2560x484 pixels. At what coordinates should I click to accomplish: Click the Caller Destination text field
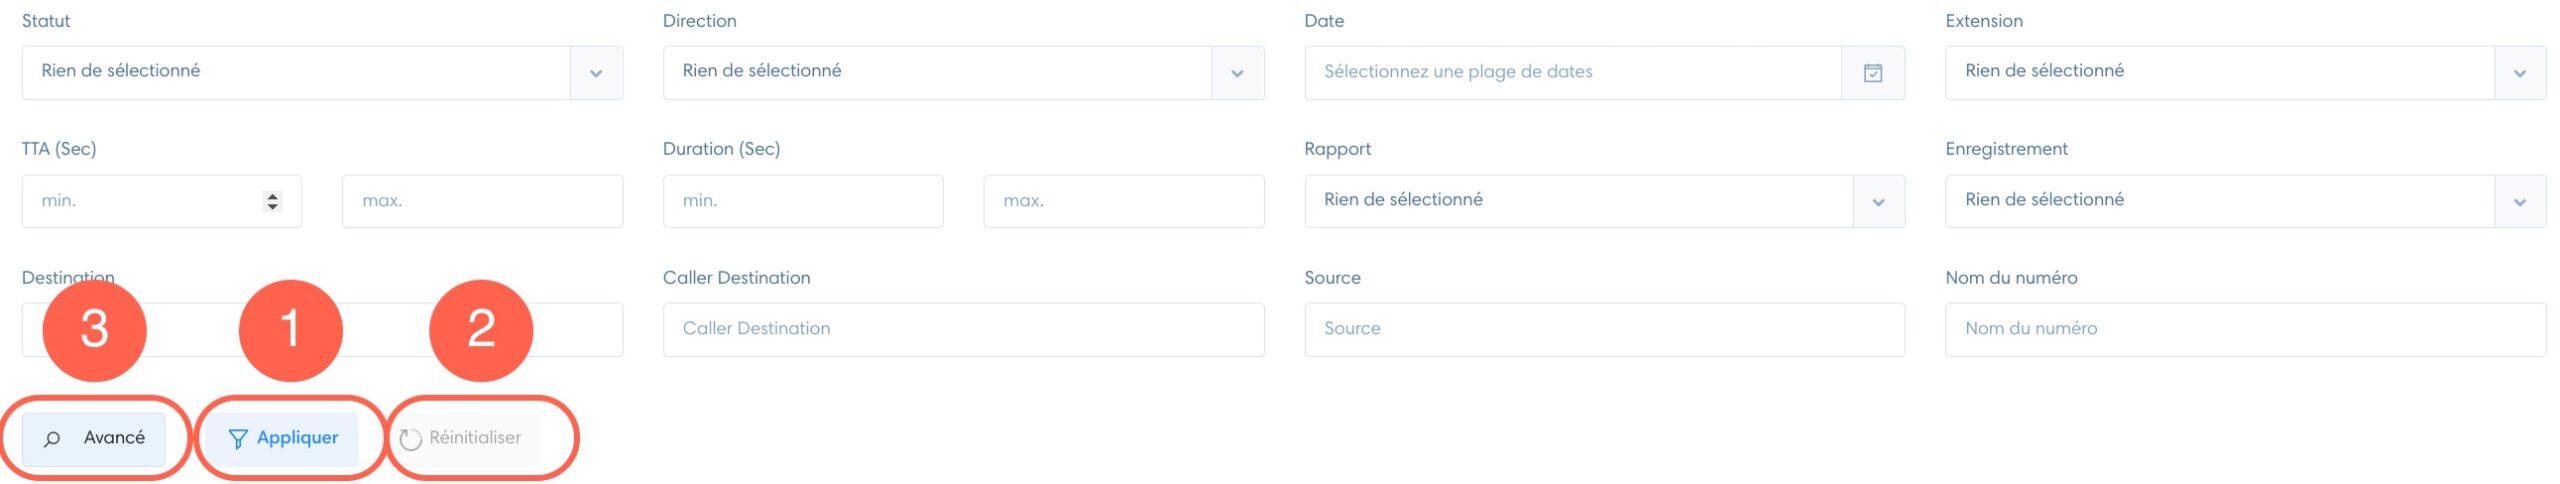963,329
